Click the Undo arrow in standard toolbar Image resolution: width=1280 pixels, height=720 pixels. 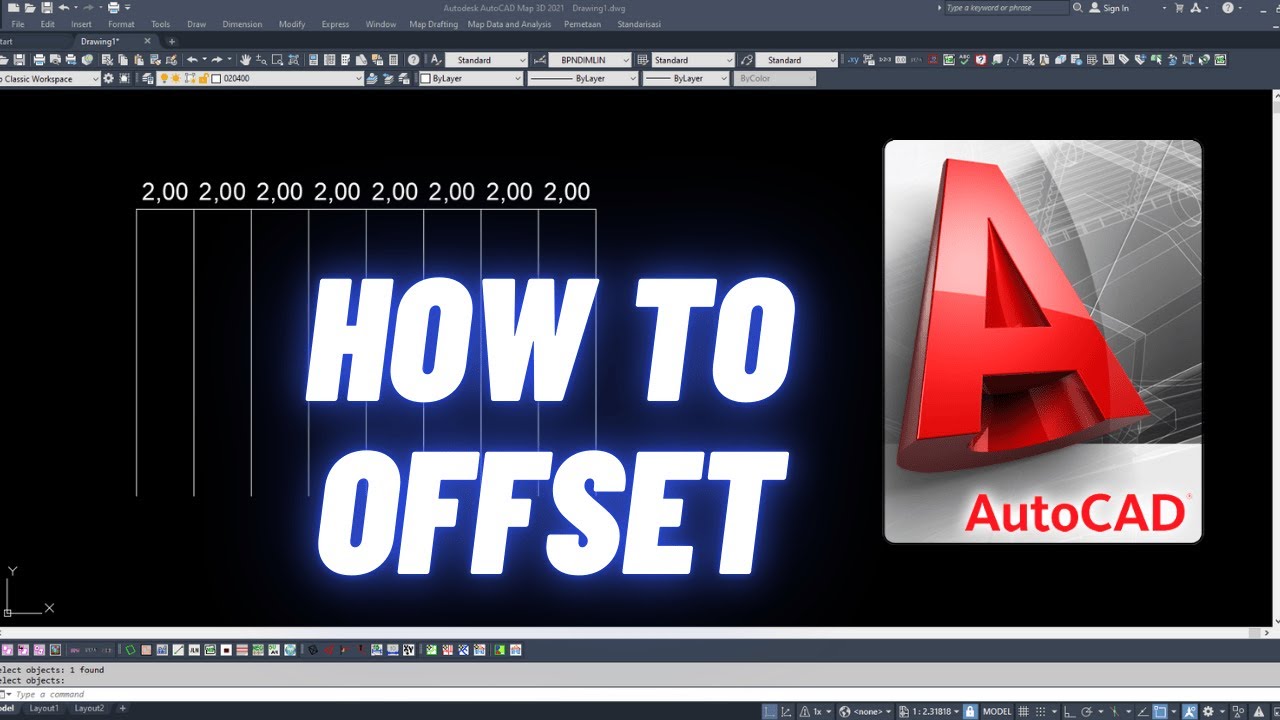[x=192, y=60]
